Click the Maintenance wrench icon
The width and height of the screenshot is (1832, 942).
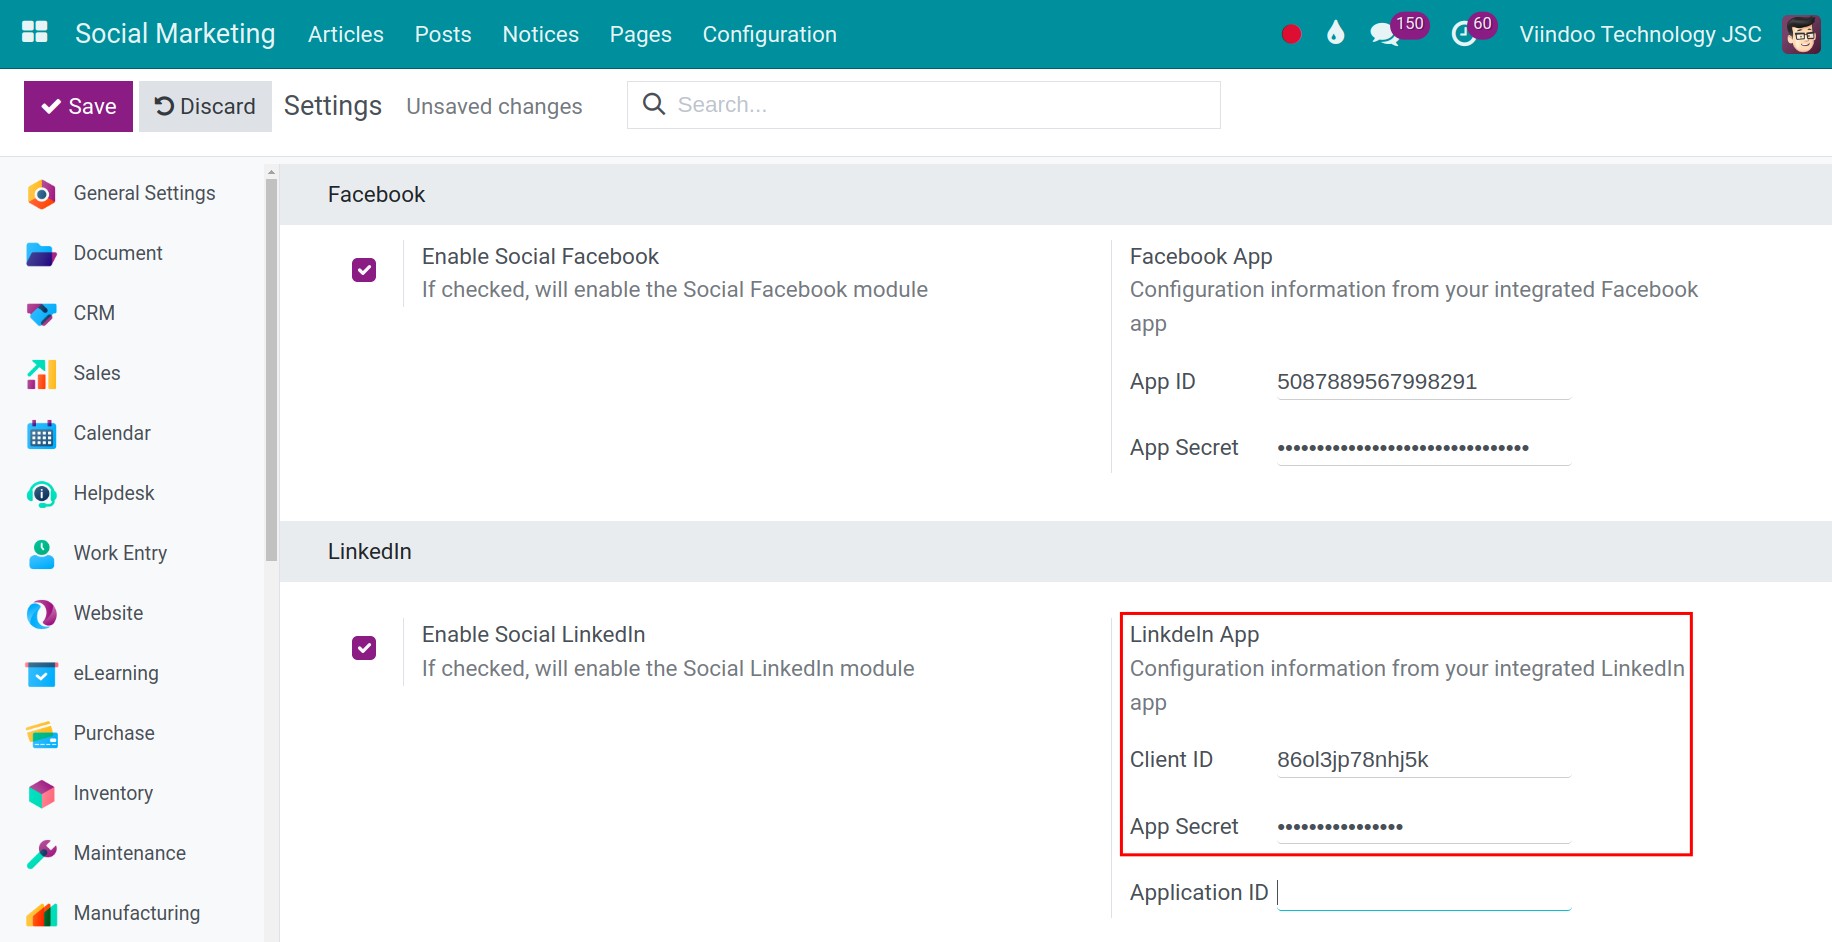[x=41, y=854]
